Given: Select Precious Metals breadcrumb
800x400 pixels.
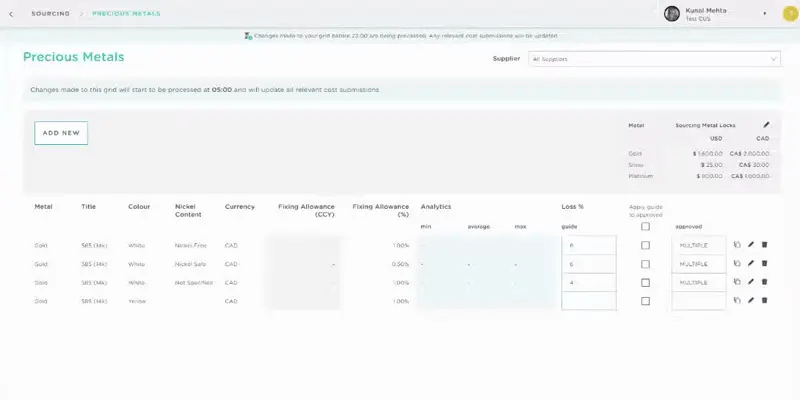Looking at the screenshot, I should 126,14.
